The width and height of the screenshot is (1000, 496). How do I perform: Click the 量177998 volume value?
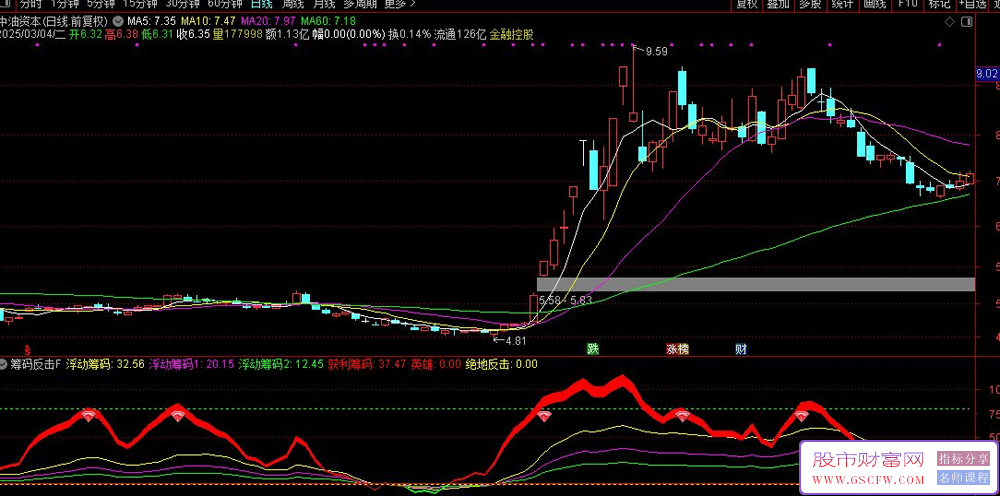point(237,34)
